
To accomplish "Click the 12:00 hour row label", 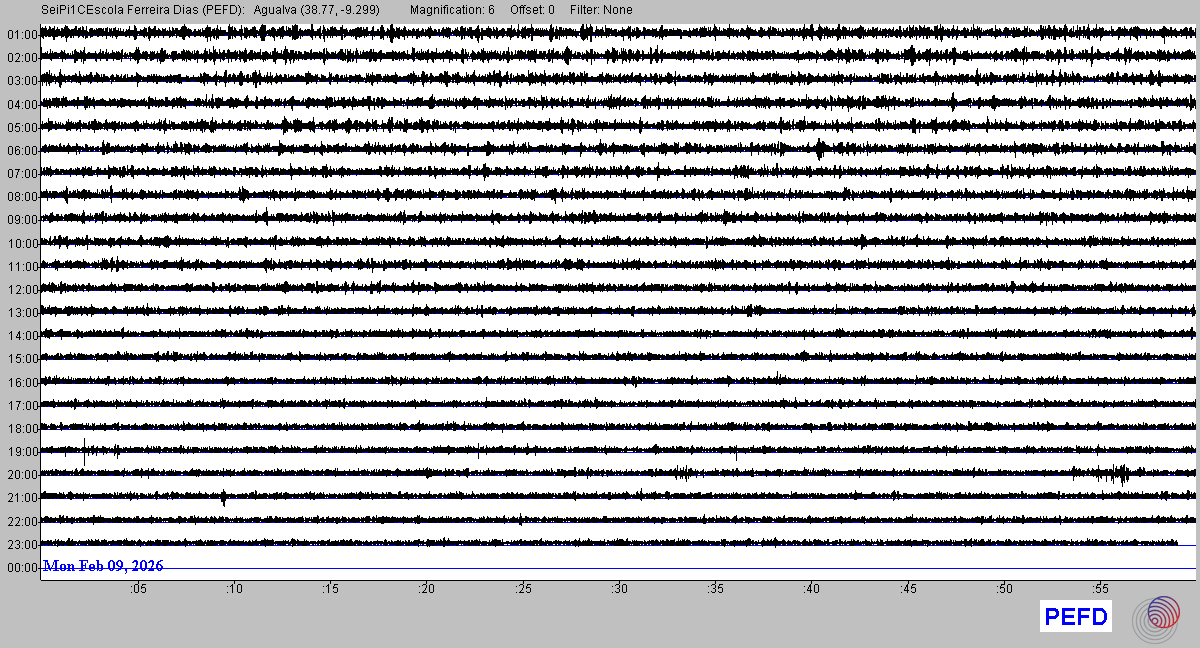I will coord(22,290).
